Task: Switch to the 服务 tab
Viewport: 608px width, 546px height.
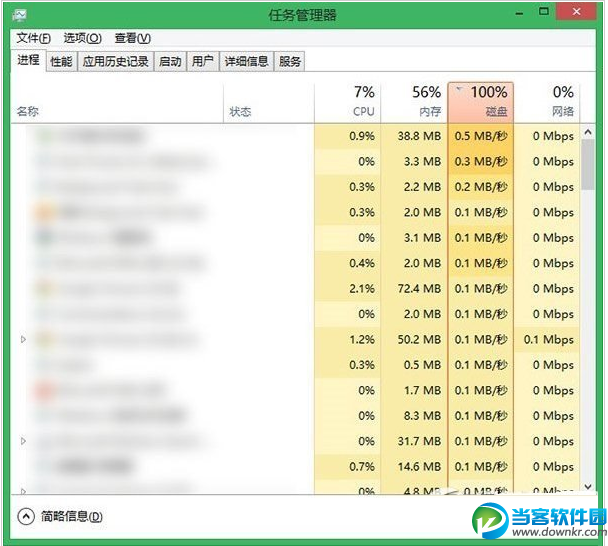Action: tap(289, 61)
